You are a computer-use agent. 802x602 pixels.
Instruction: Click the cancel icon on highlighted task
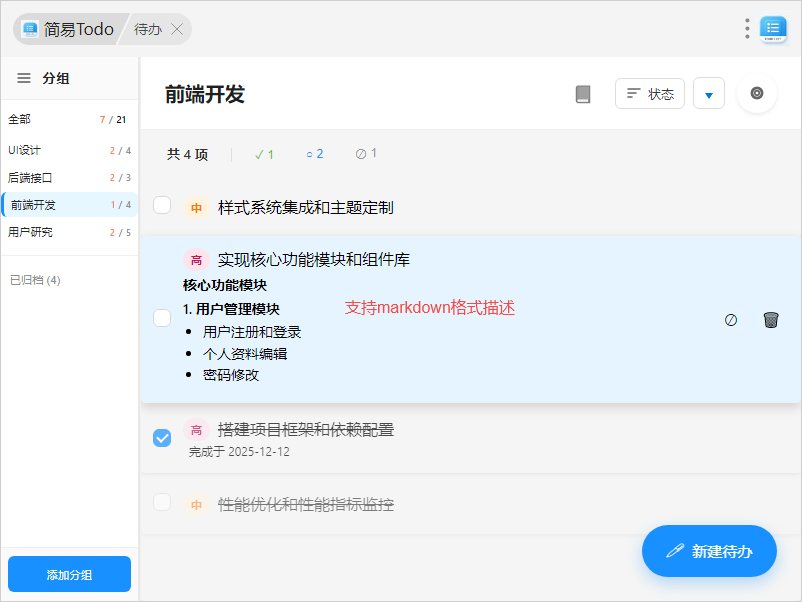[731, 320]
